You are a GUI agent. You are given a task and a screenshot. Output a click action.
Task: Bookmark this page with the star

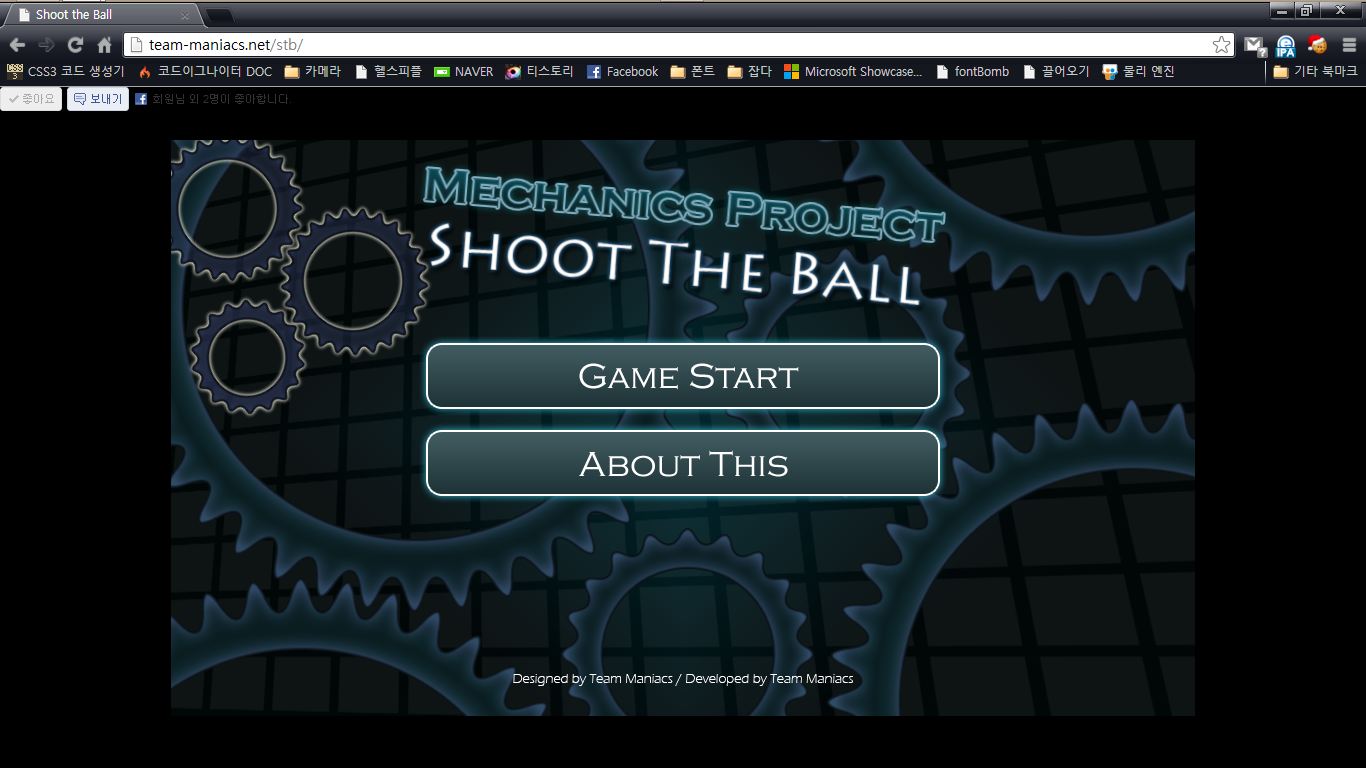1221,45
